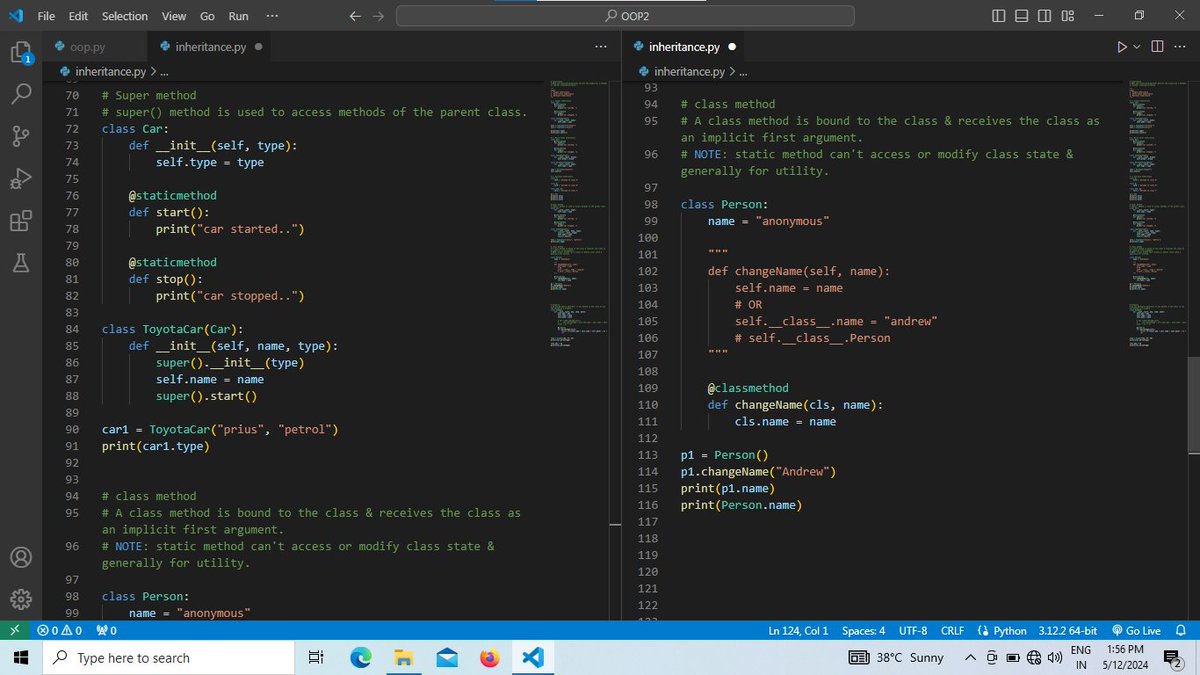Open Microsoft Edge from the taskbar
The height and width of the screenshot is (675, 1200).
[x=360, y=658]
